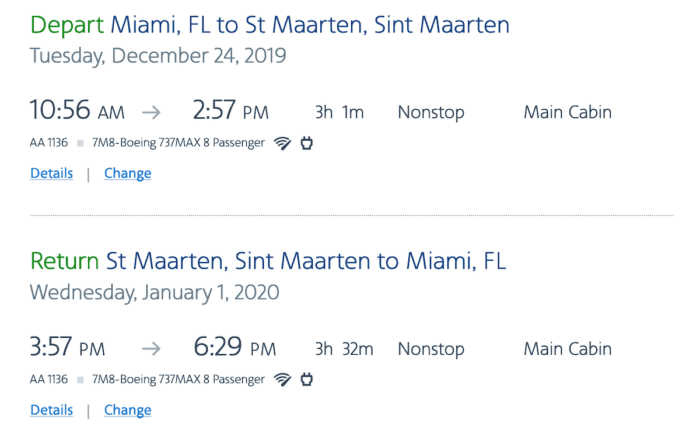Click the Wi-Fi icon on the departing flight
Screen dimensions: 700x431
(x=282, y=143)
